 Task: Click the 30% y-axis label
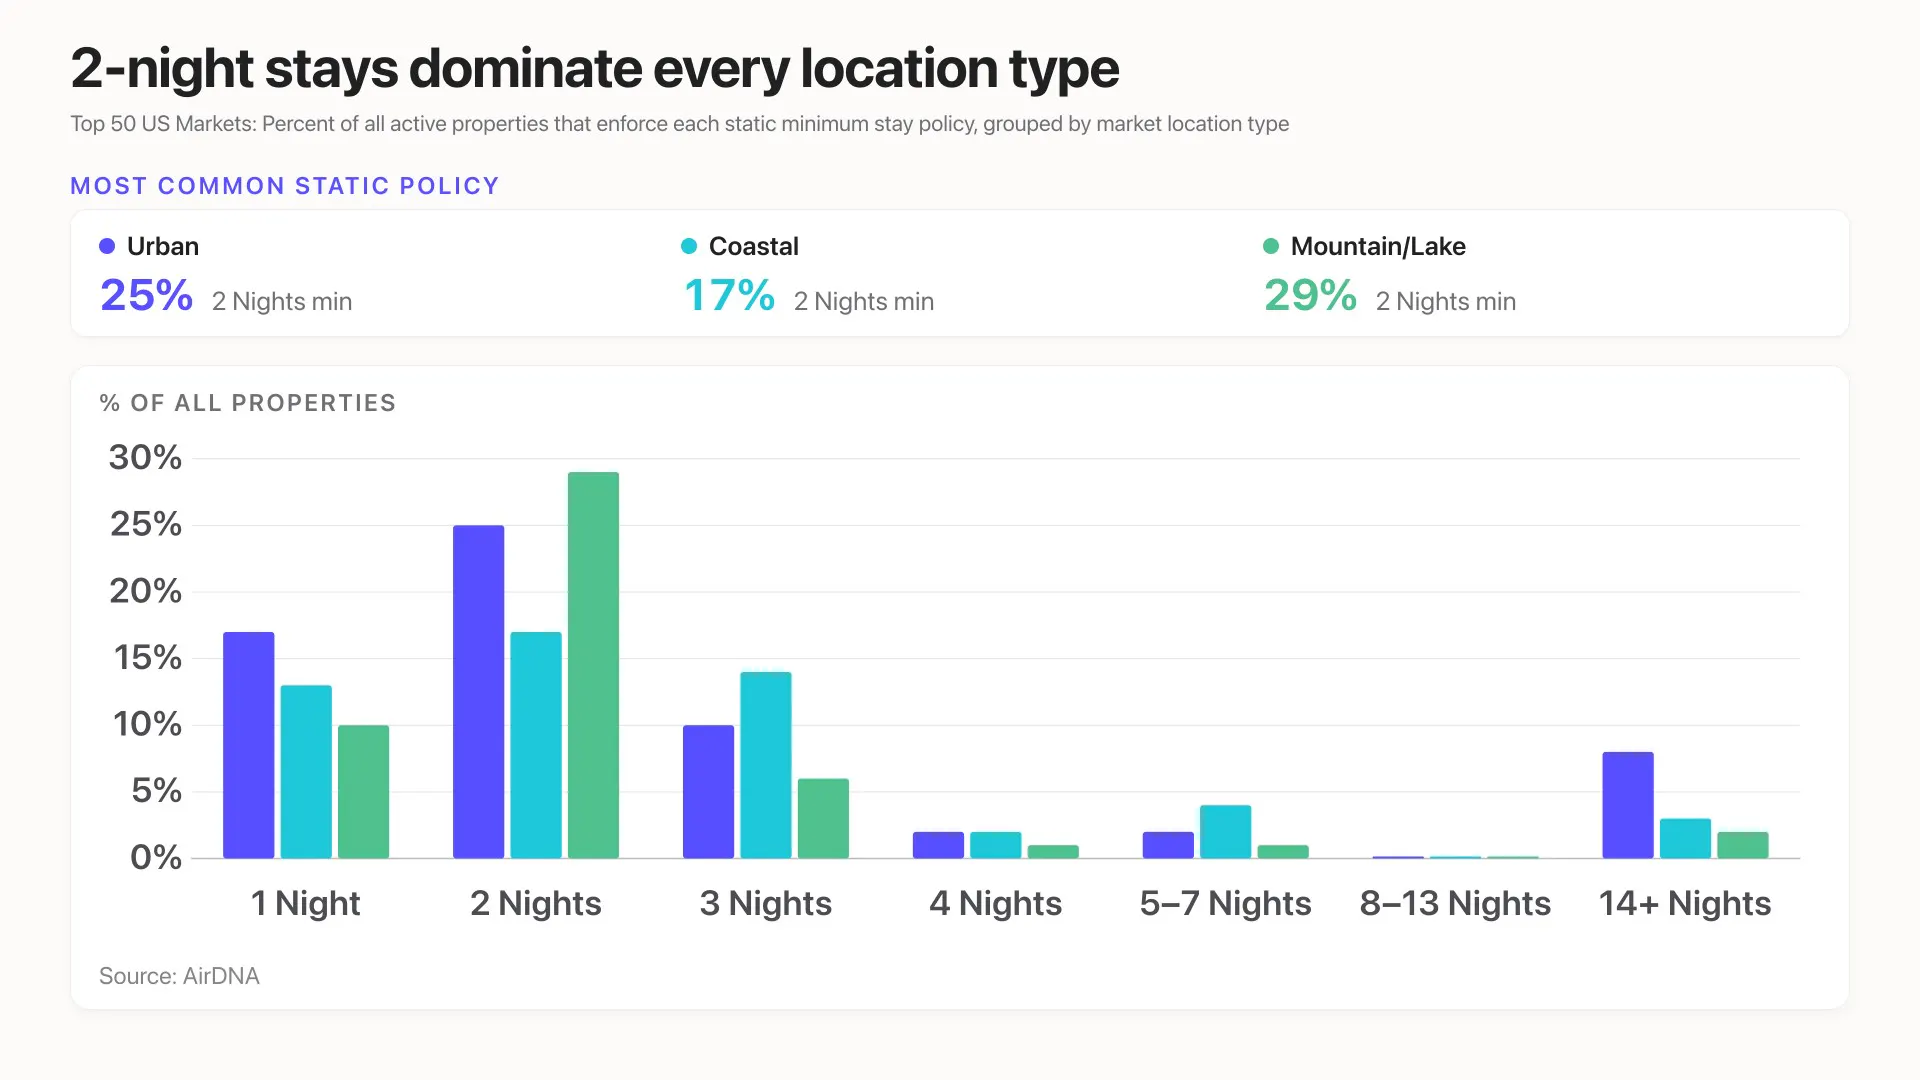pyautogui.click(x=146, y=457)
